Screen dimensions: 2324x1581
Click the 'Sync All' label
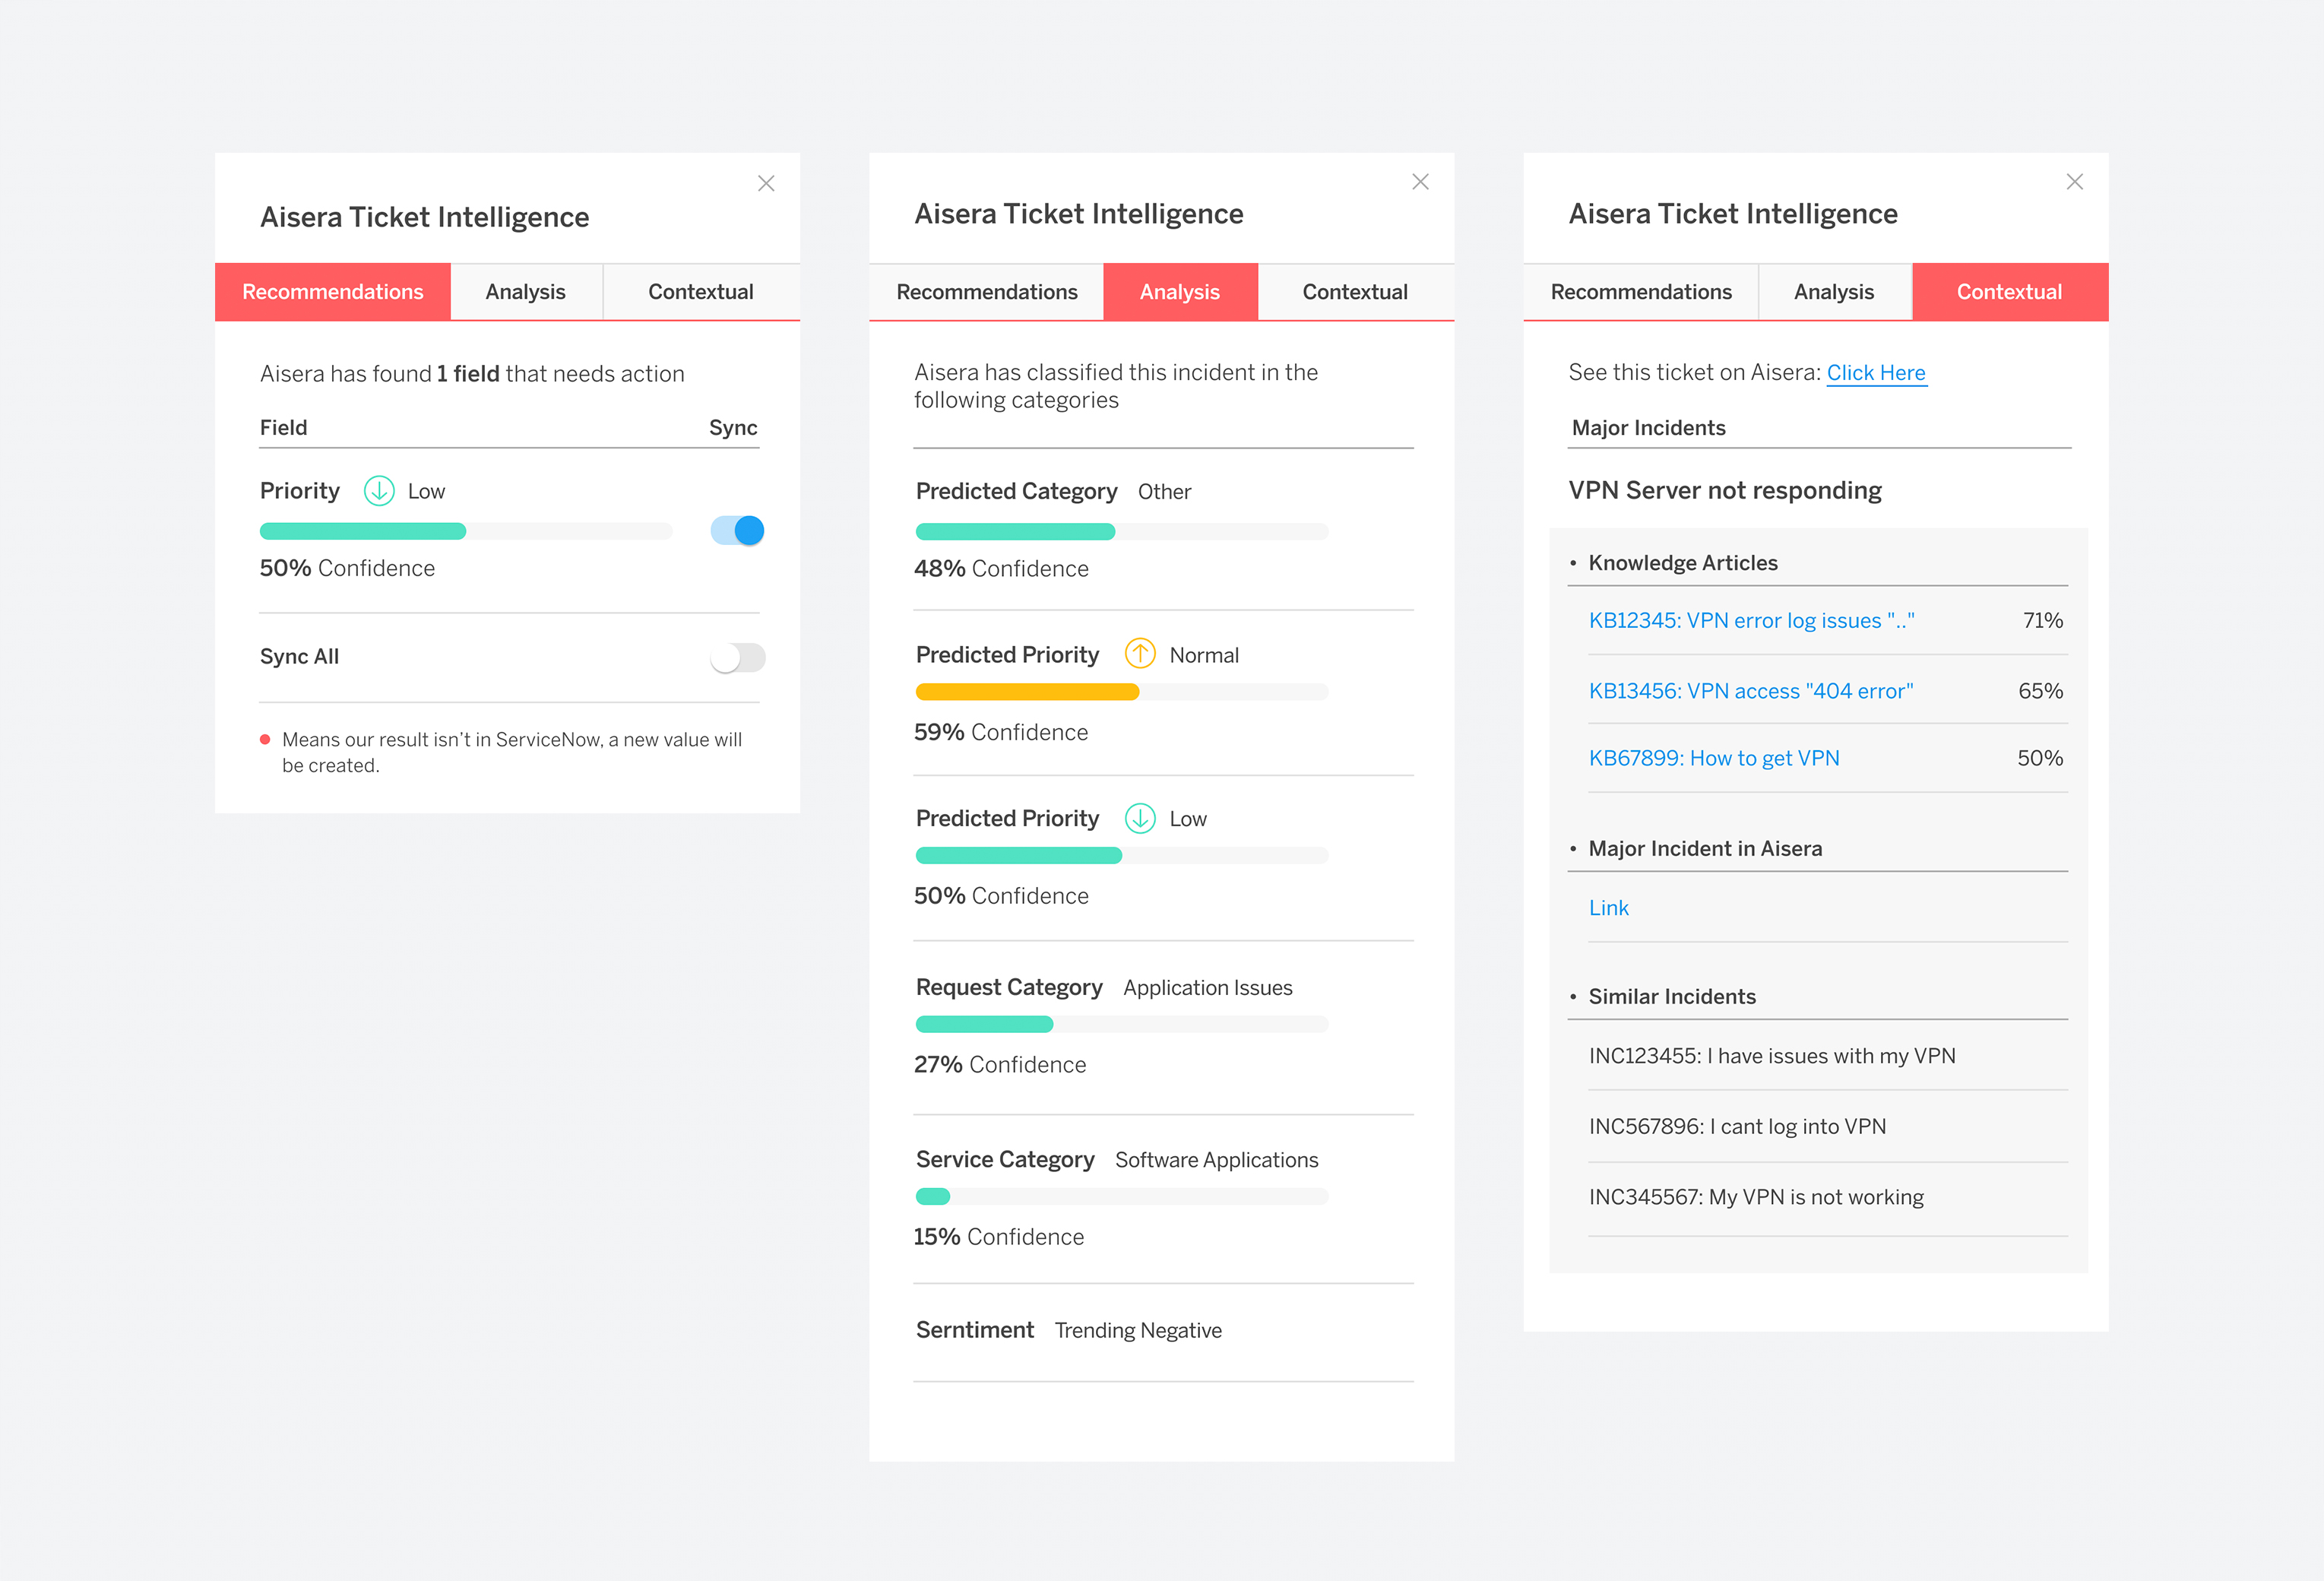(x=299, y=657)
